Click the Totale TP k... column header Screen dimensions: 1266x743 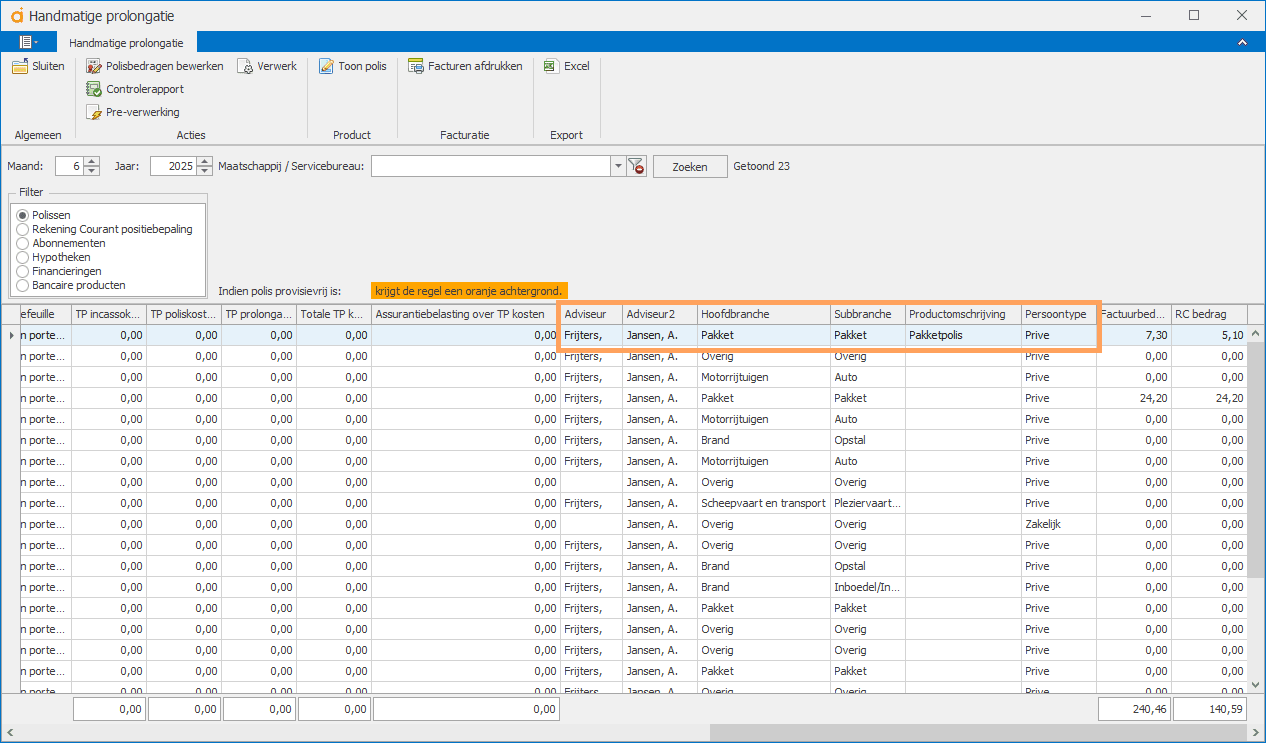click(x=334, y=314)
